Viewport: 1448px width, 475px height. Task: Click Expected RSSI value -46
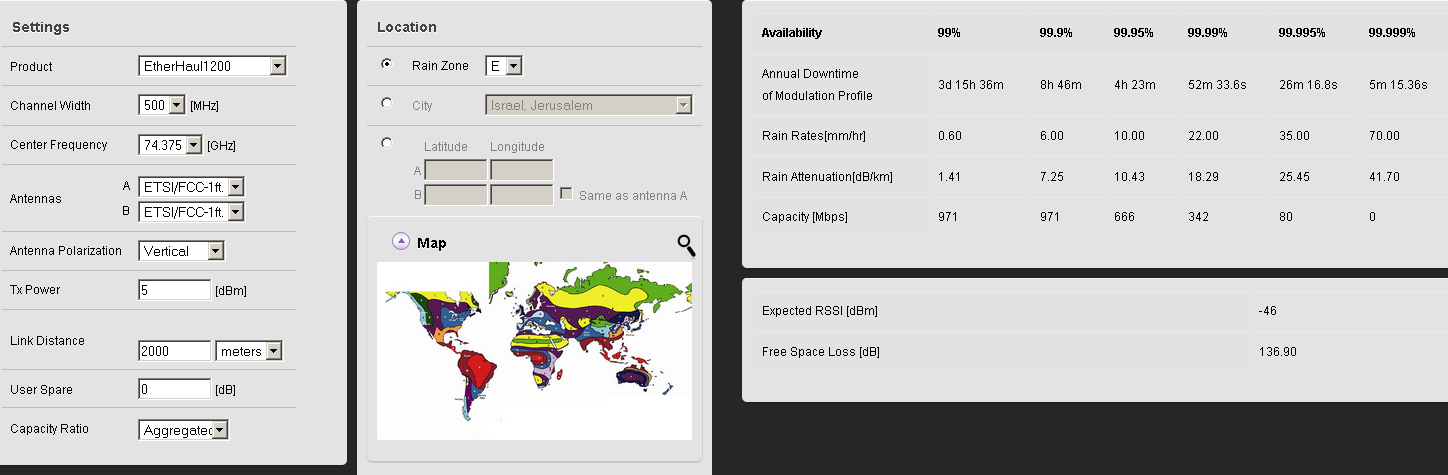(1267, 311)
